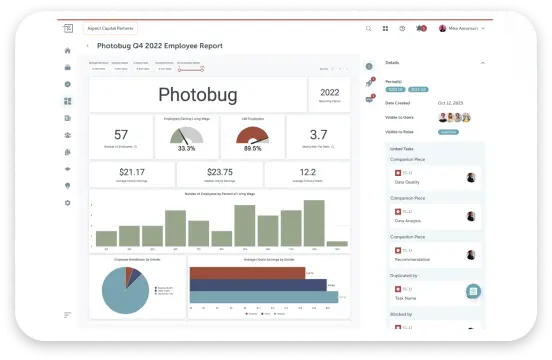Click the 12.2 value tile

tap(308, 175)
